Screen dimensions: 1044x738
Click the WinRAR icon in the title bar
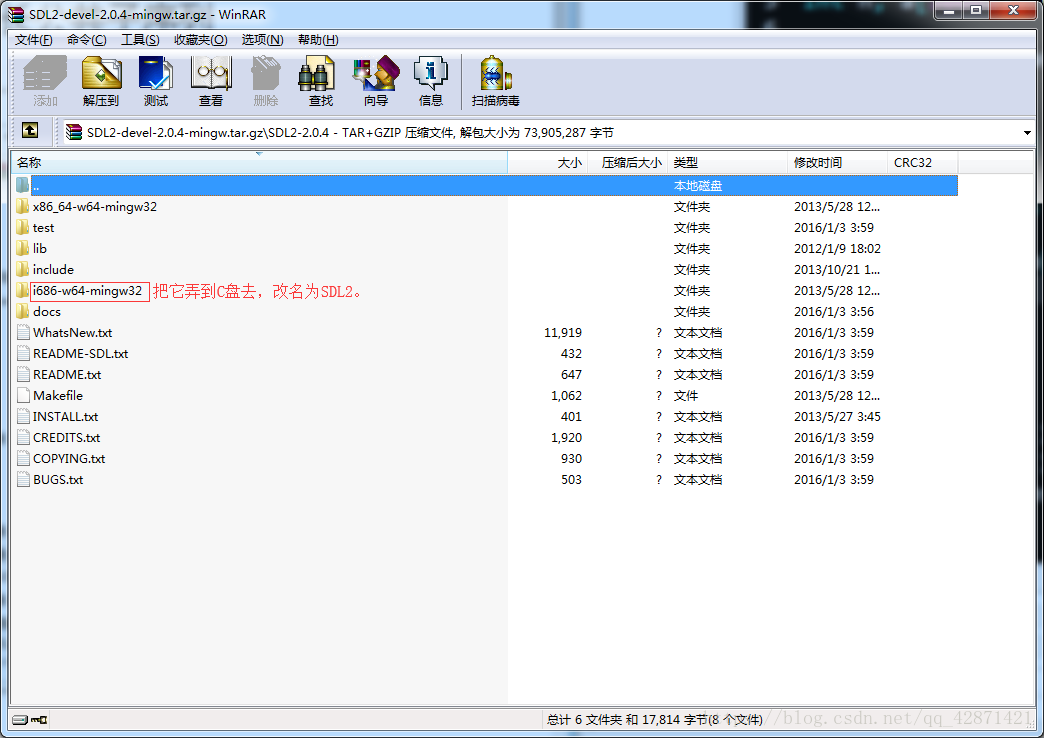tap(15, 14)
